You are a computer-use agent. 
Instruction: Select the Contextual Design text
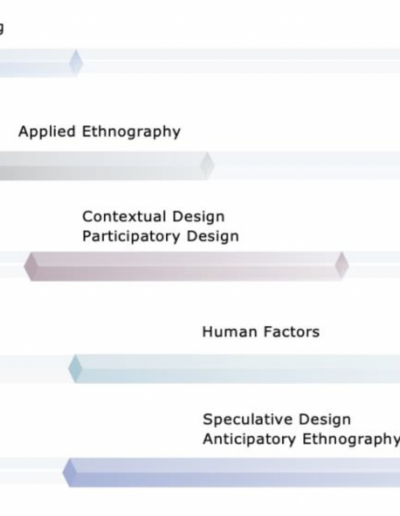click(x=153, y=217)
